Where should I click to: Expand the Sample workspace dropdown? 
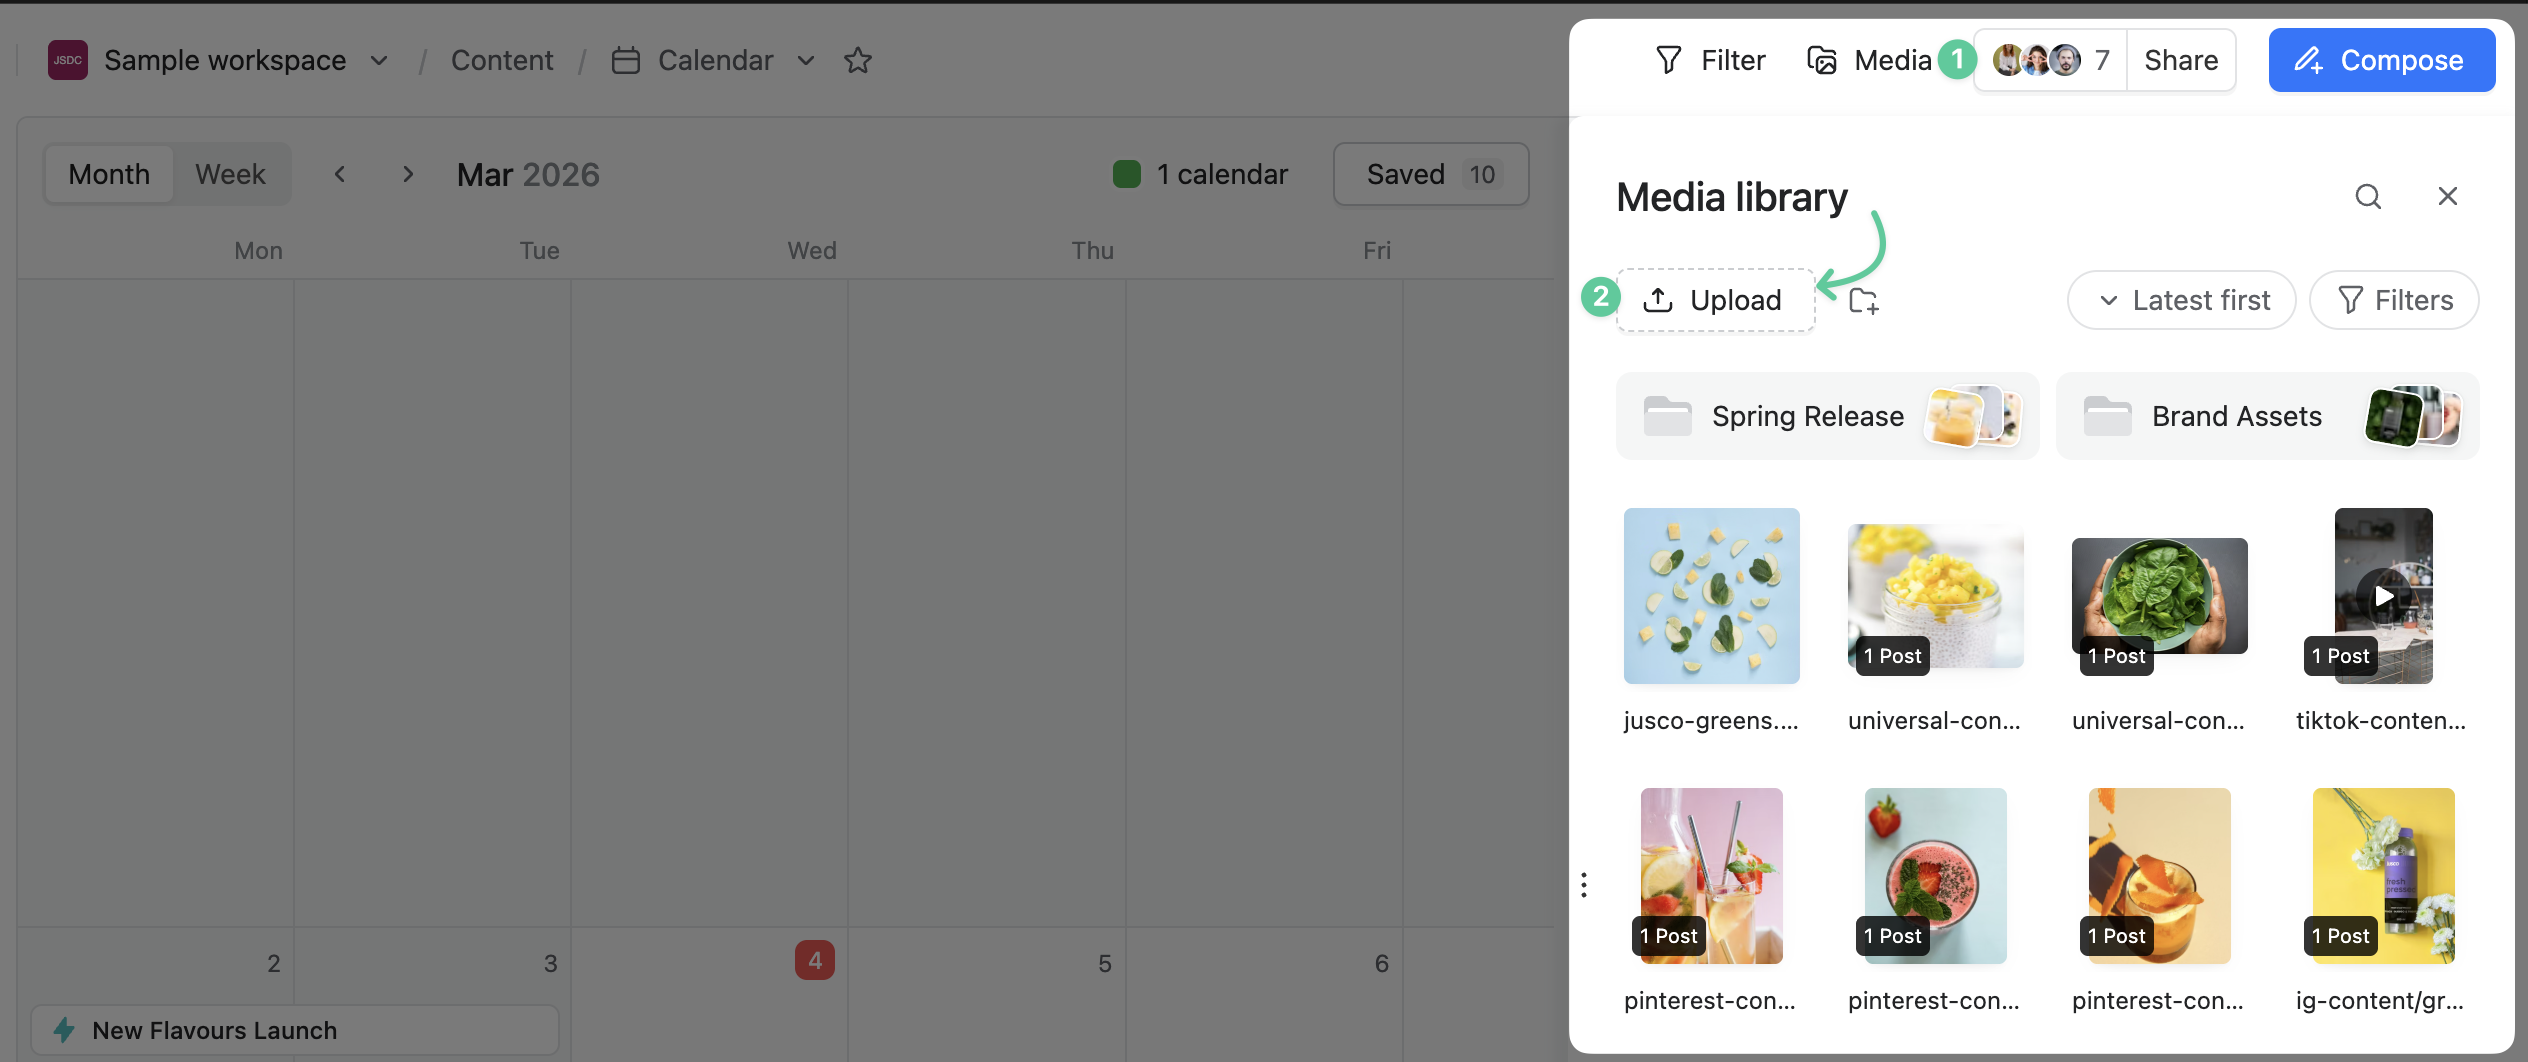379,61
